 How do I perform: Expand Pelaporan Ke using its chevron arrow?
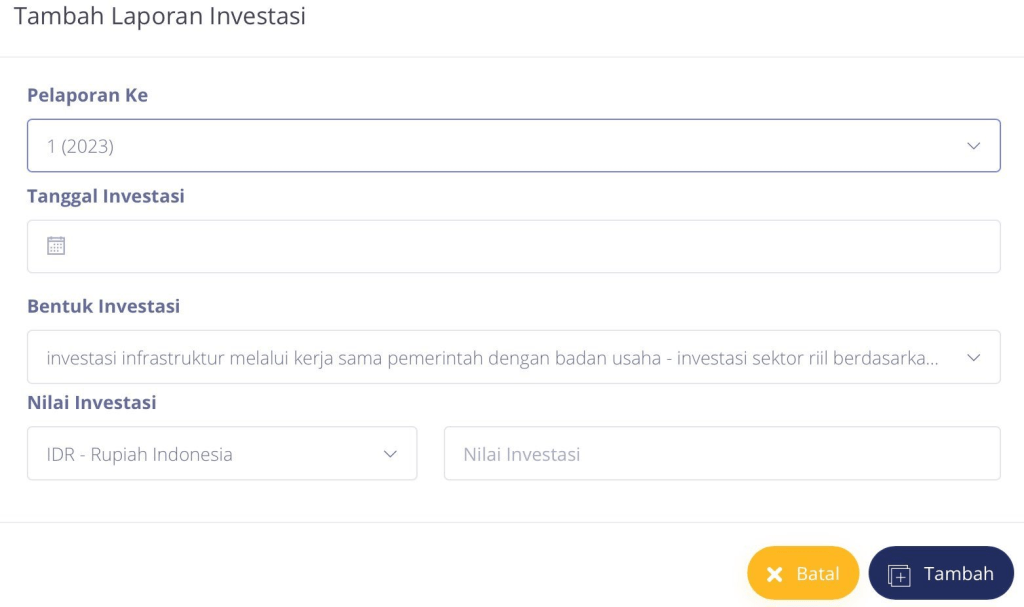(x=973, y=146)
